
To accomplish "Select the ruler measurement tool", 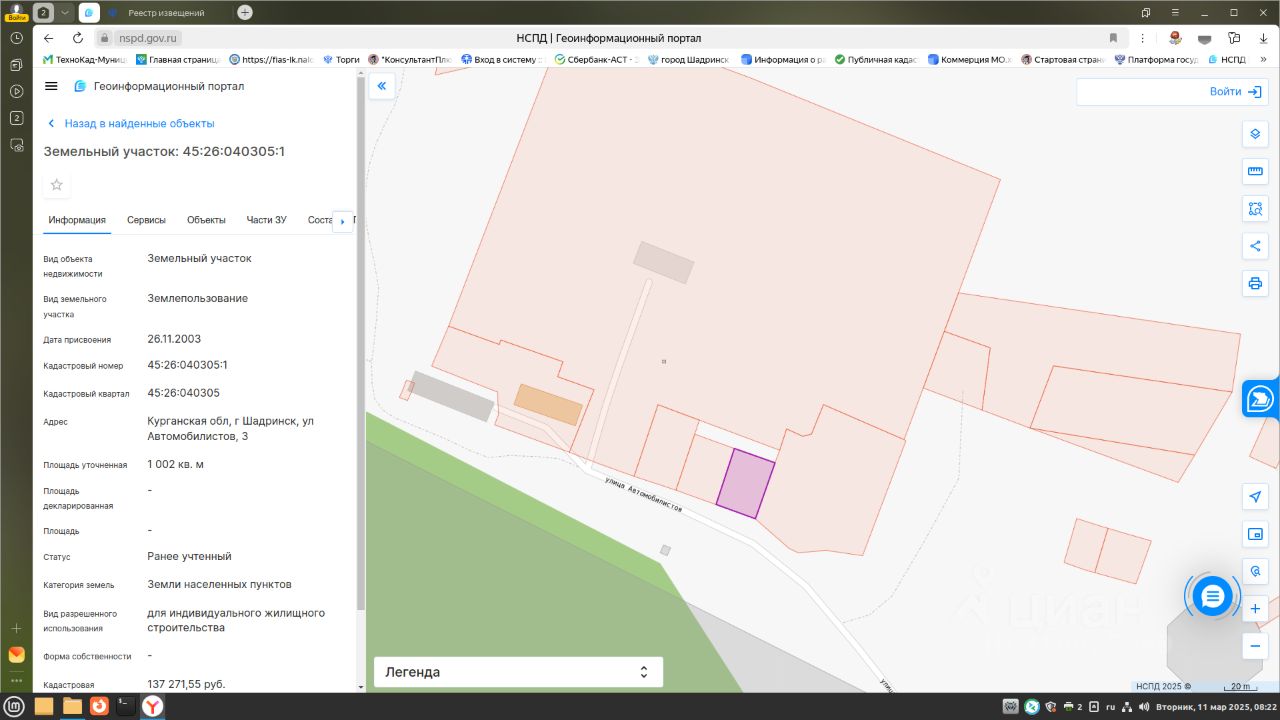I will tap(1255, 172).
